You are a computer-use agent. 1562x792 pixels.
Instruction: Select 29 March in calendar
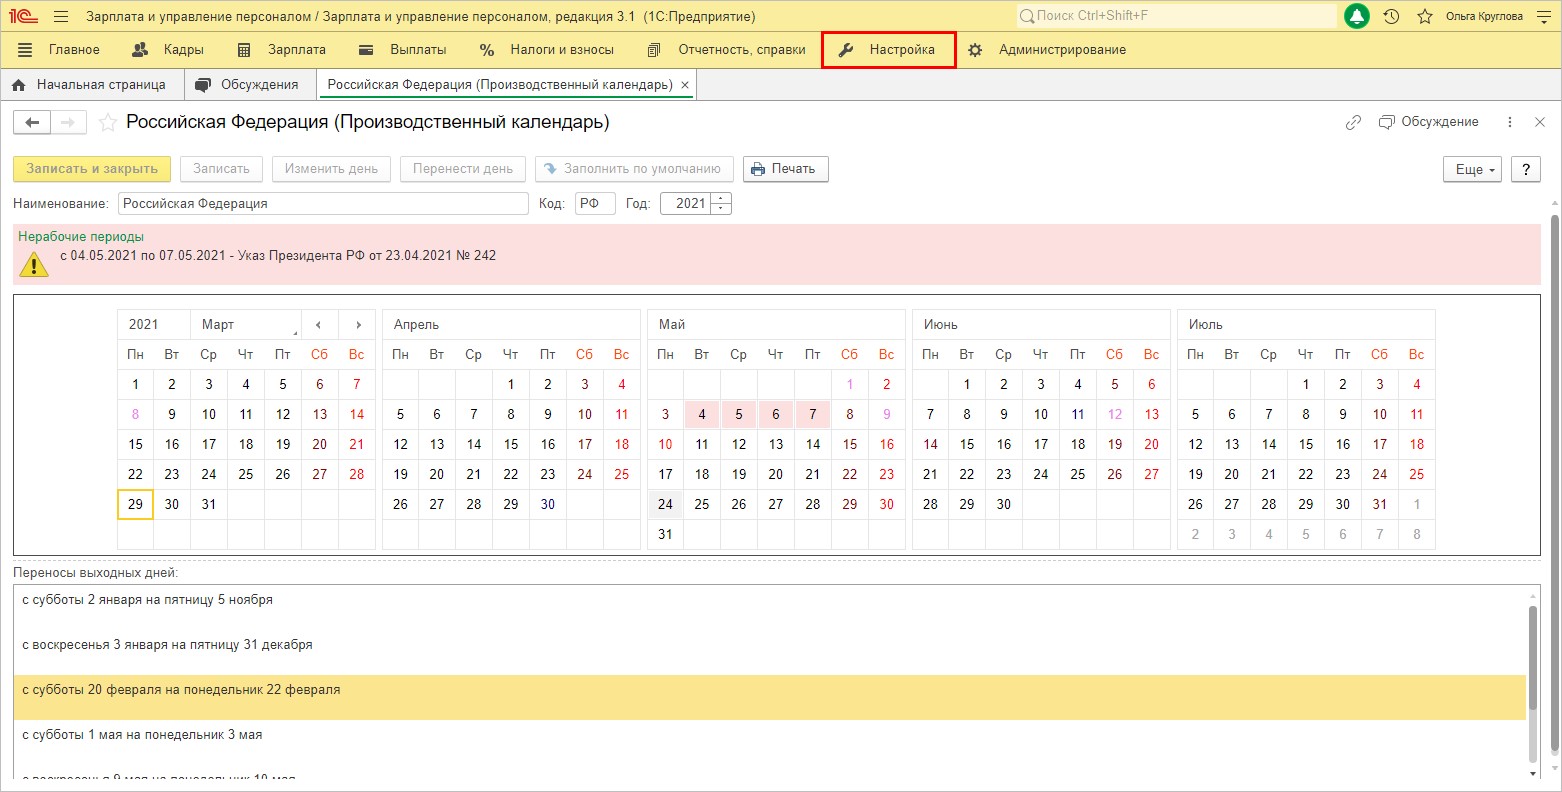(x=135, y=504)
